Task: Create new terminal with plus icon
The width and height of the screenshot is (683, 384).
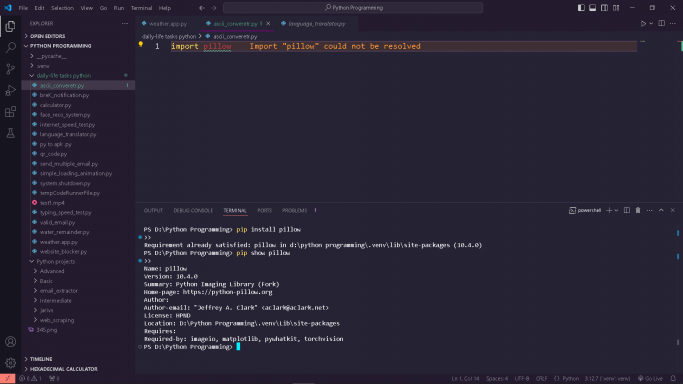Action: point(609,210)
